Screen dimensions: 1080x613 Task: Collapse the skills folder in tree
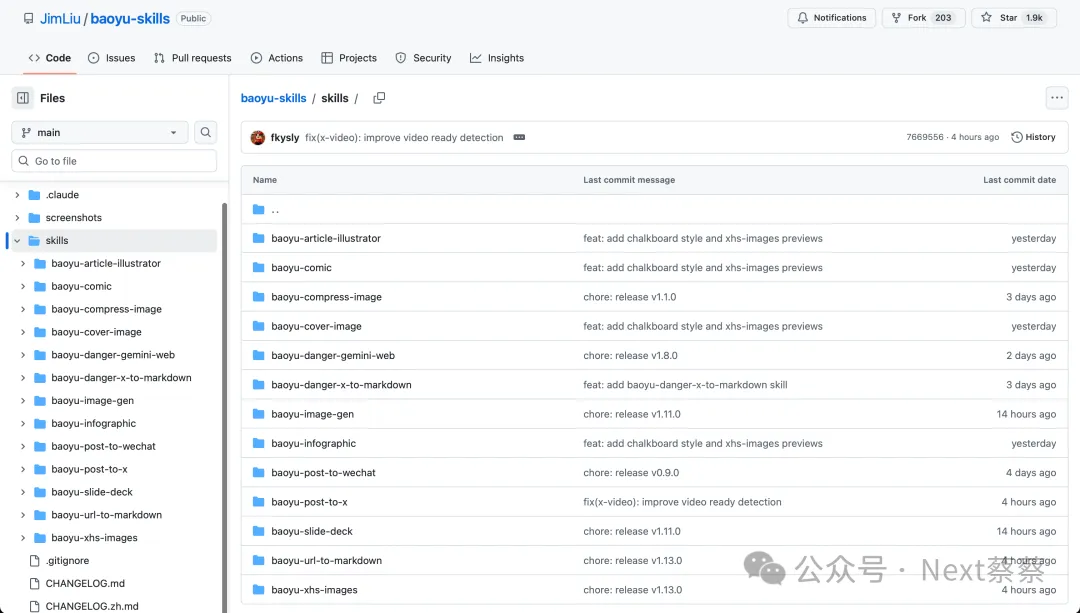(17, 241)
